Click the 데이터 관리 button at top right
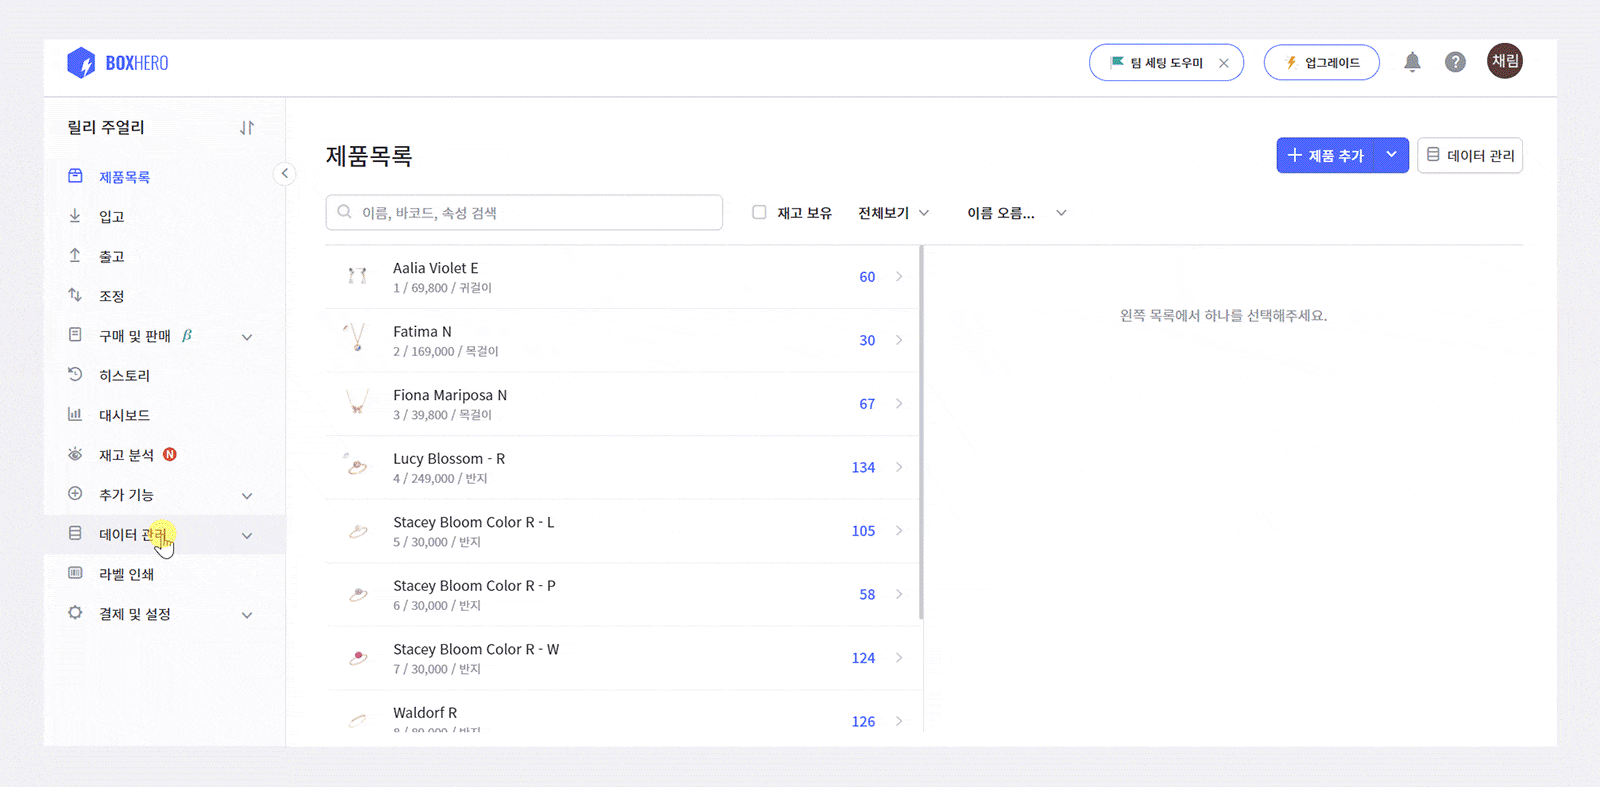Viewport: 1600px width, 787px height. click(x=1469, y=156)
